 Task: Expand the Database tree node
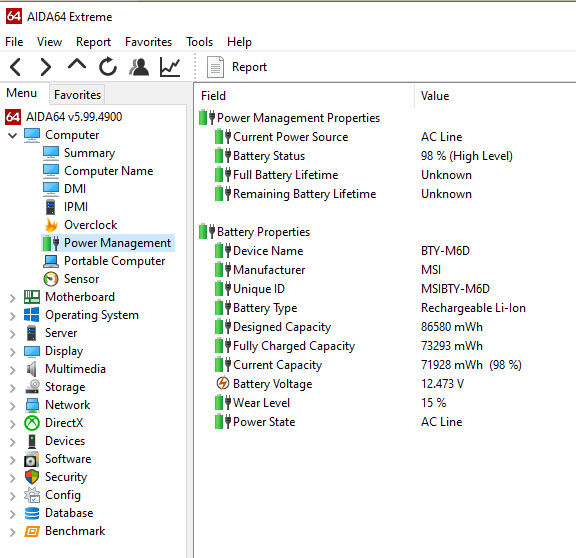(x=12, y=514)
